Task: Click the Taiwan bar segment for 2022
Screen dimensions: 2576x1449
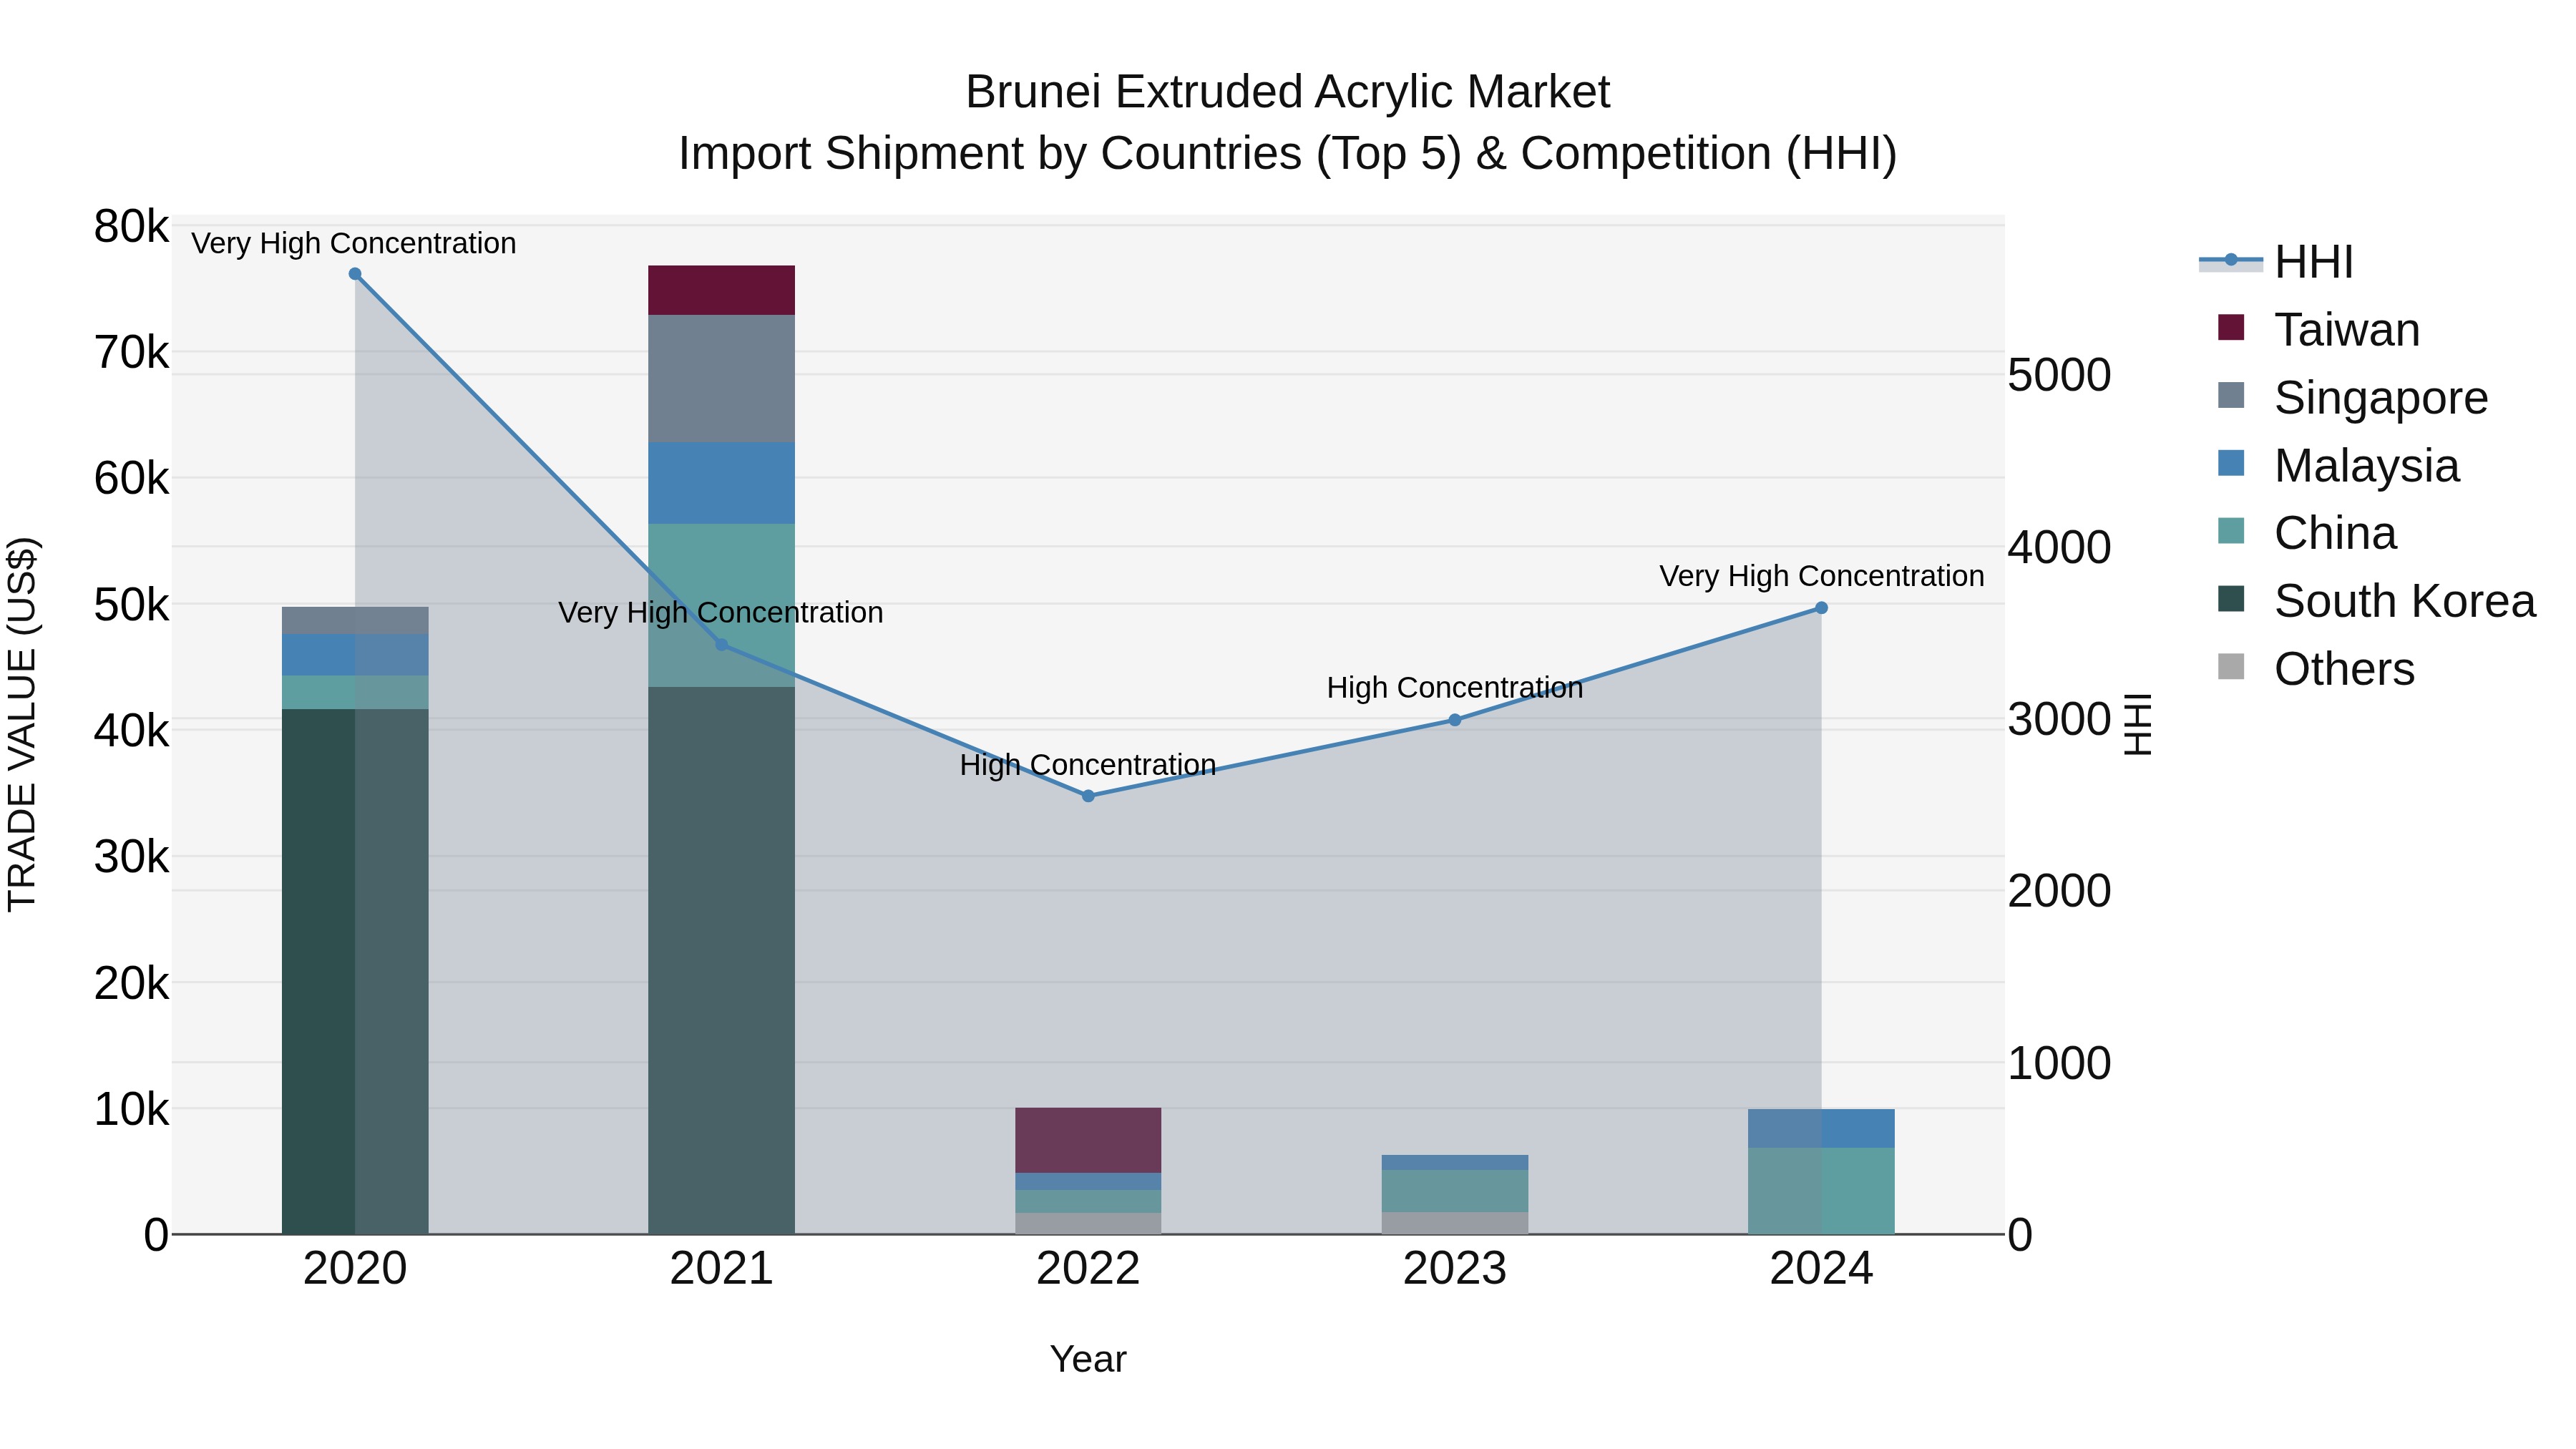Action: [x=1088, y=1140]
